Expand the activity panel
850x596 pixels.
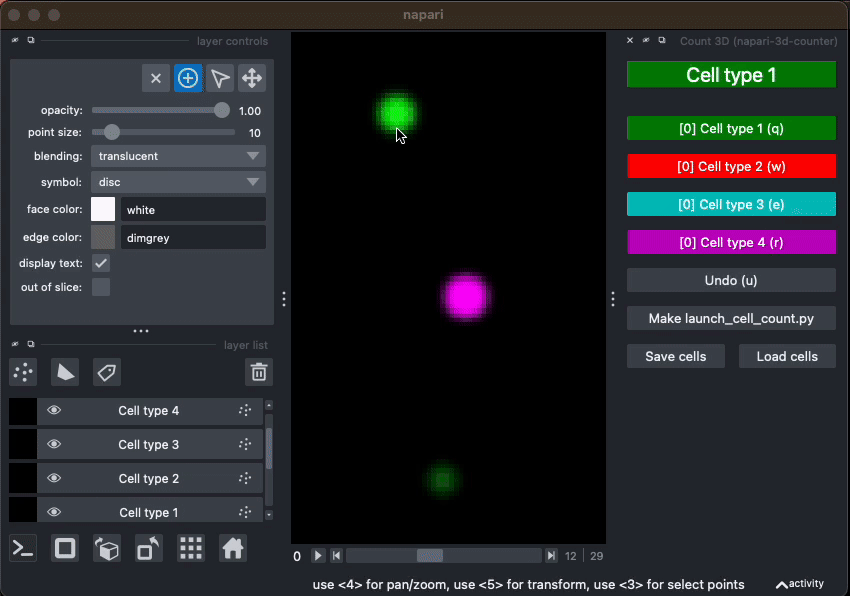[x=800, y=584]
